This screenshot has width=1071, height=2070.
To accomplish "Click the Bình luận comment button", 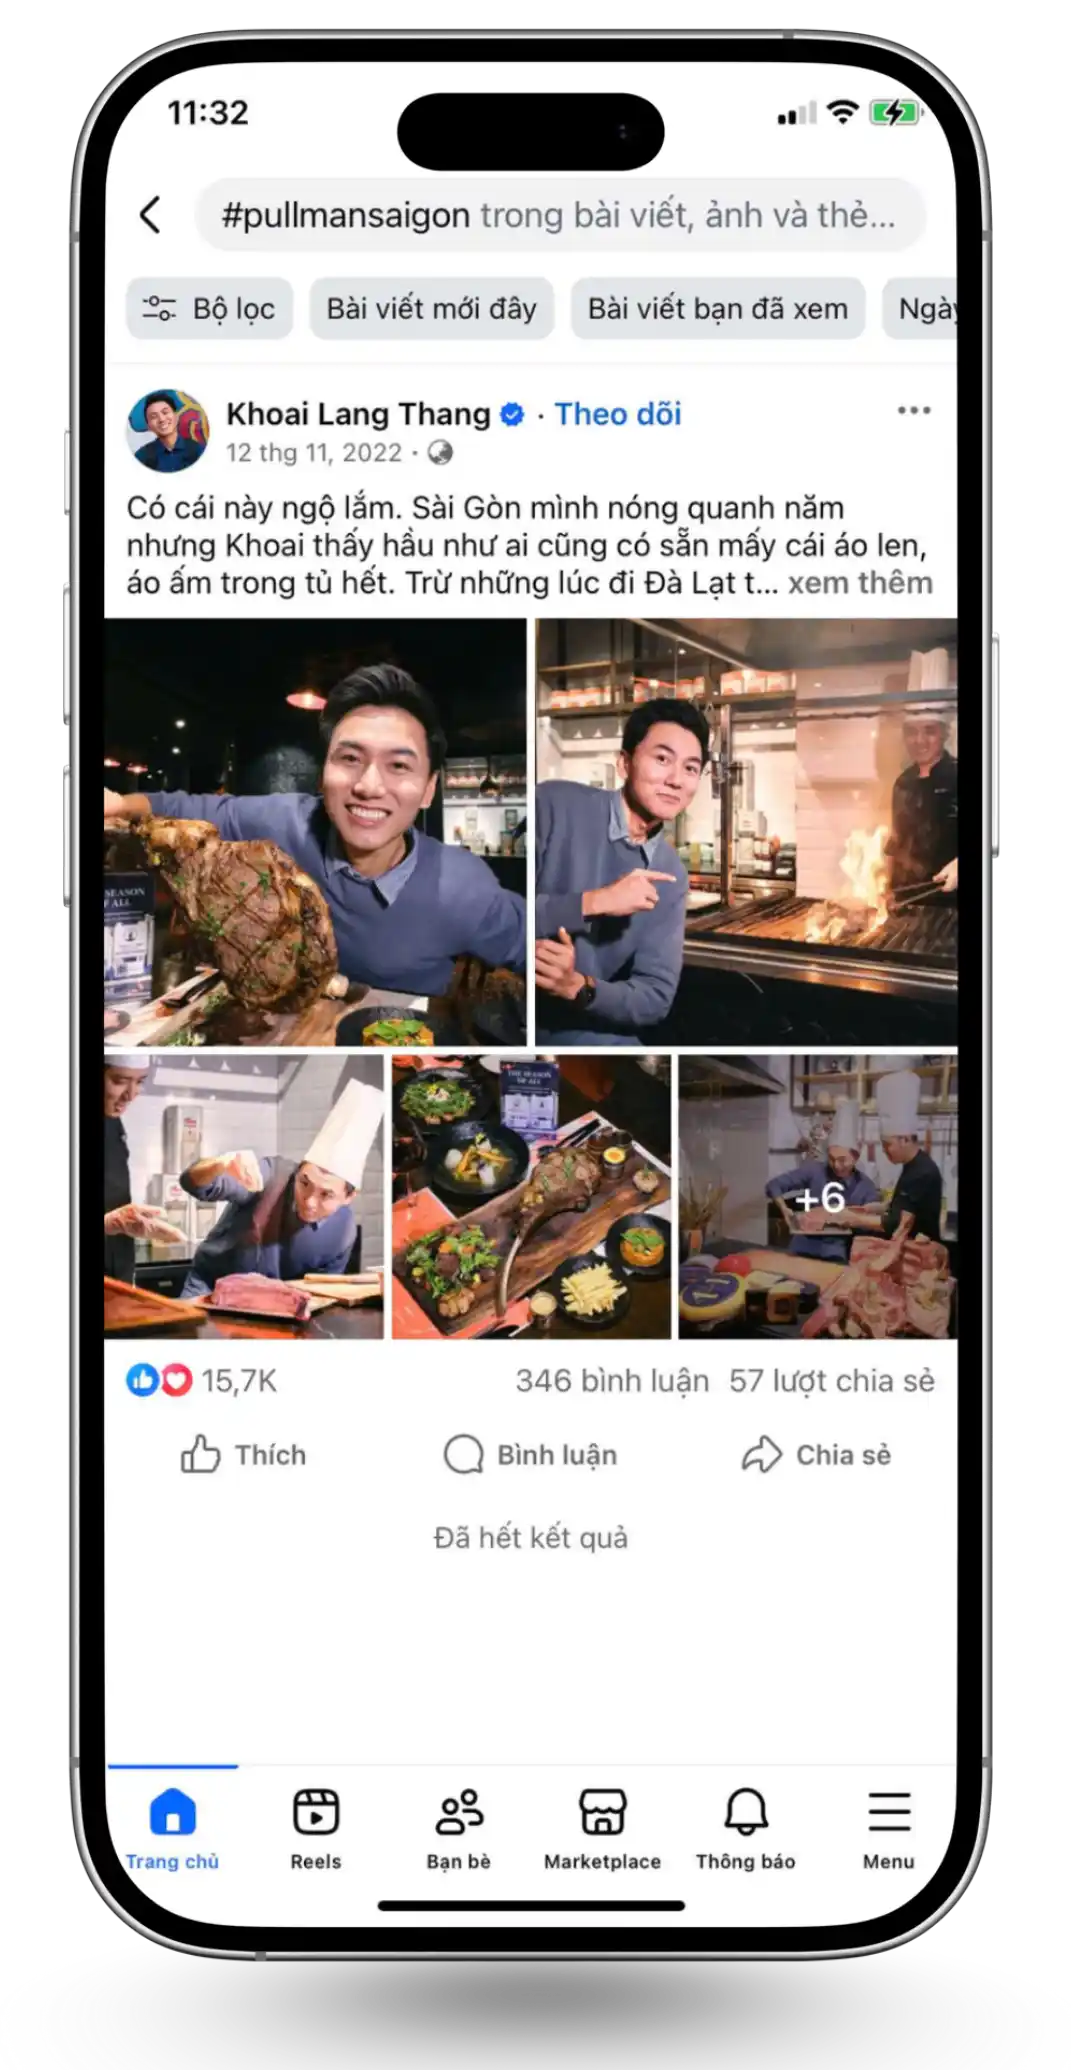I will pyautogui.click(x=530, y=1455).
